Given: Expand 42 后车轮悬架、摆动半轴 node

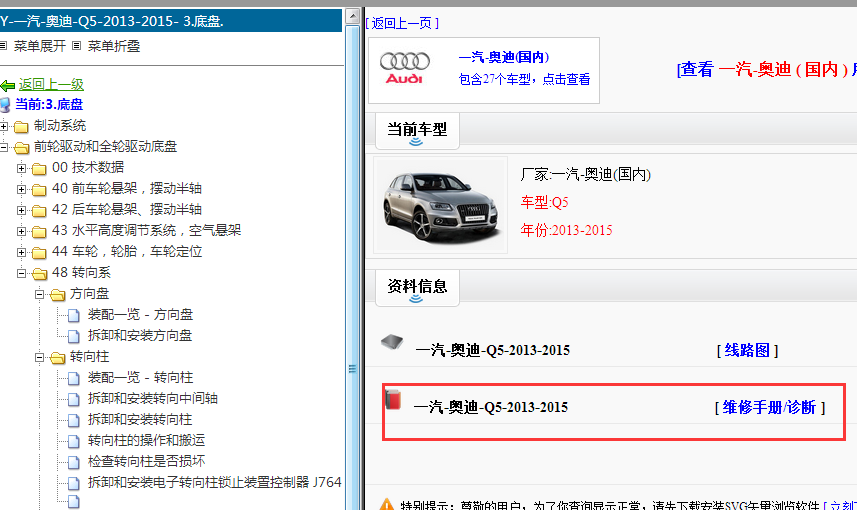Looking at the screenshot, I should 21,210.
